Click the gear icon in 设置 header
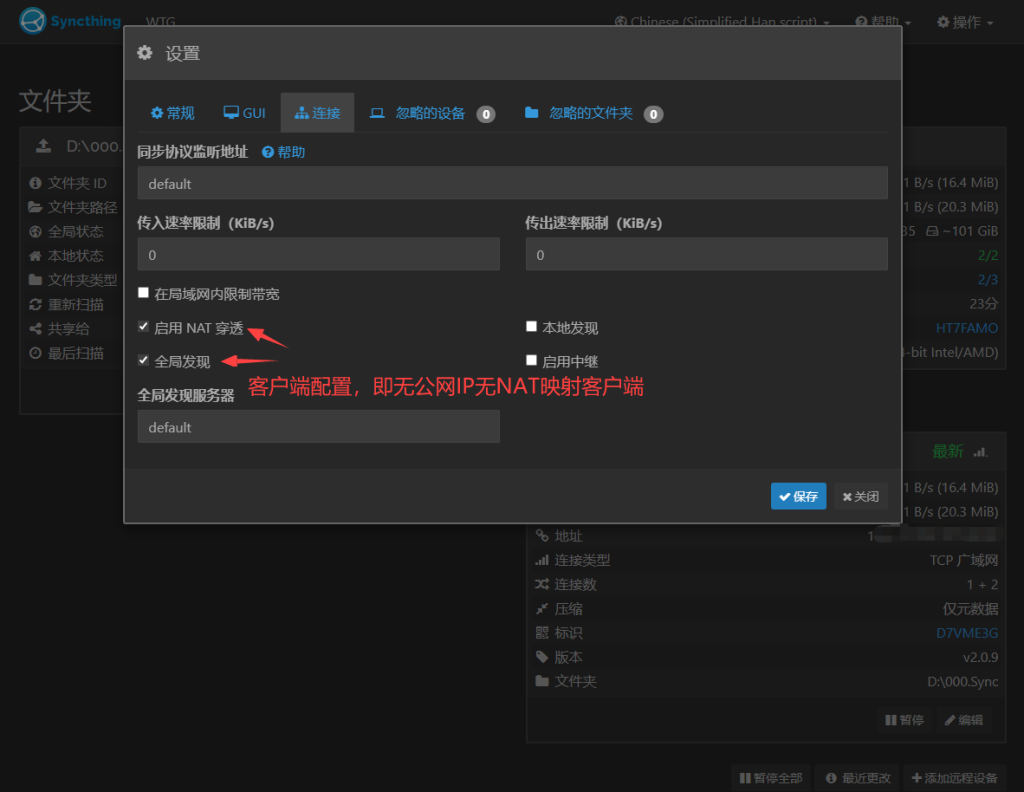This screenshot has width=1024, height=792. [145, 53]
